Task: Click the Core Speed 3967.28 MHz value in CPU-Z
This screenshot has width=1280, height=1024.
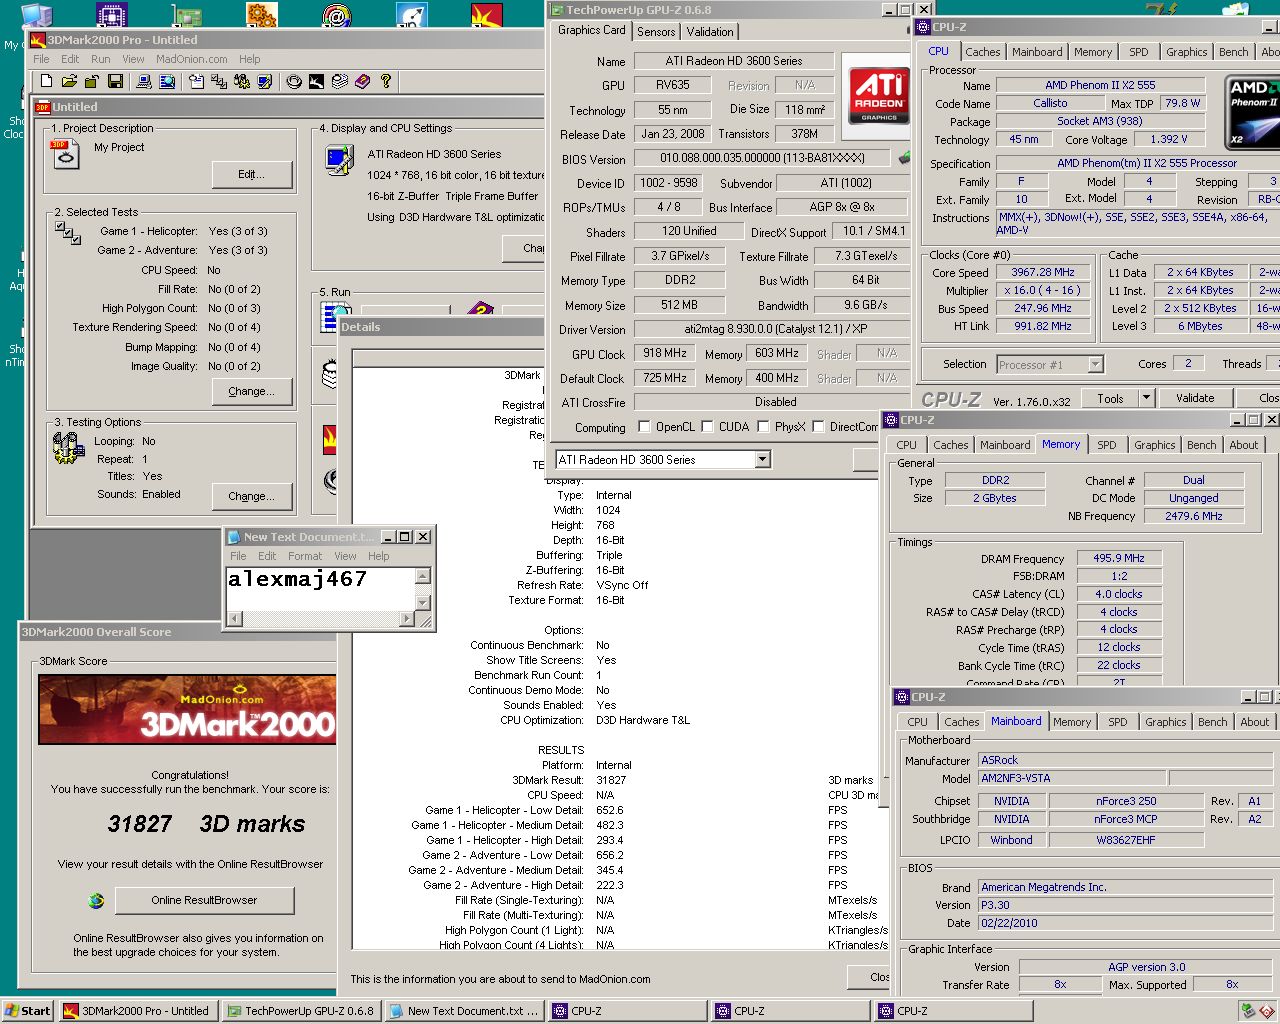Action: [x=1043, y=272]
